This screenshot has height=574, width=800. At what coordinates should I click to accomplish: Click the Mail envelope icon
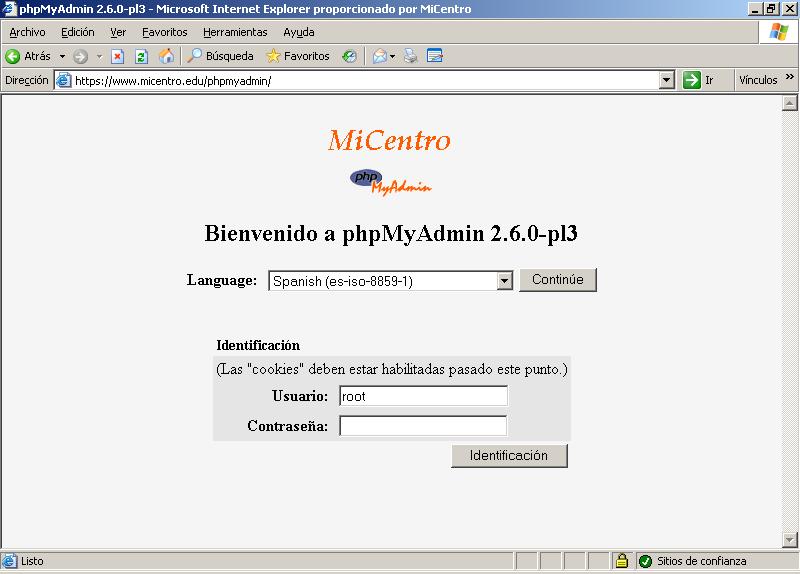[x=380, y=56]
